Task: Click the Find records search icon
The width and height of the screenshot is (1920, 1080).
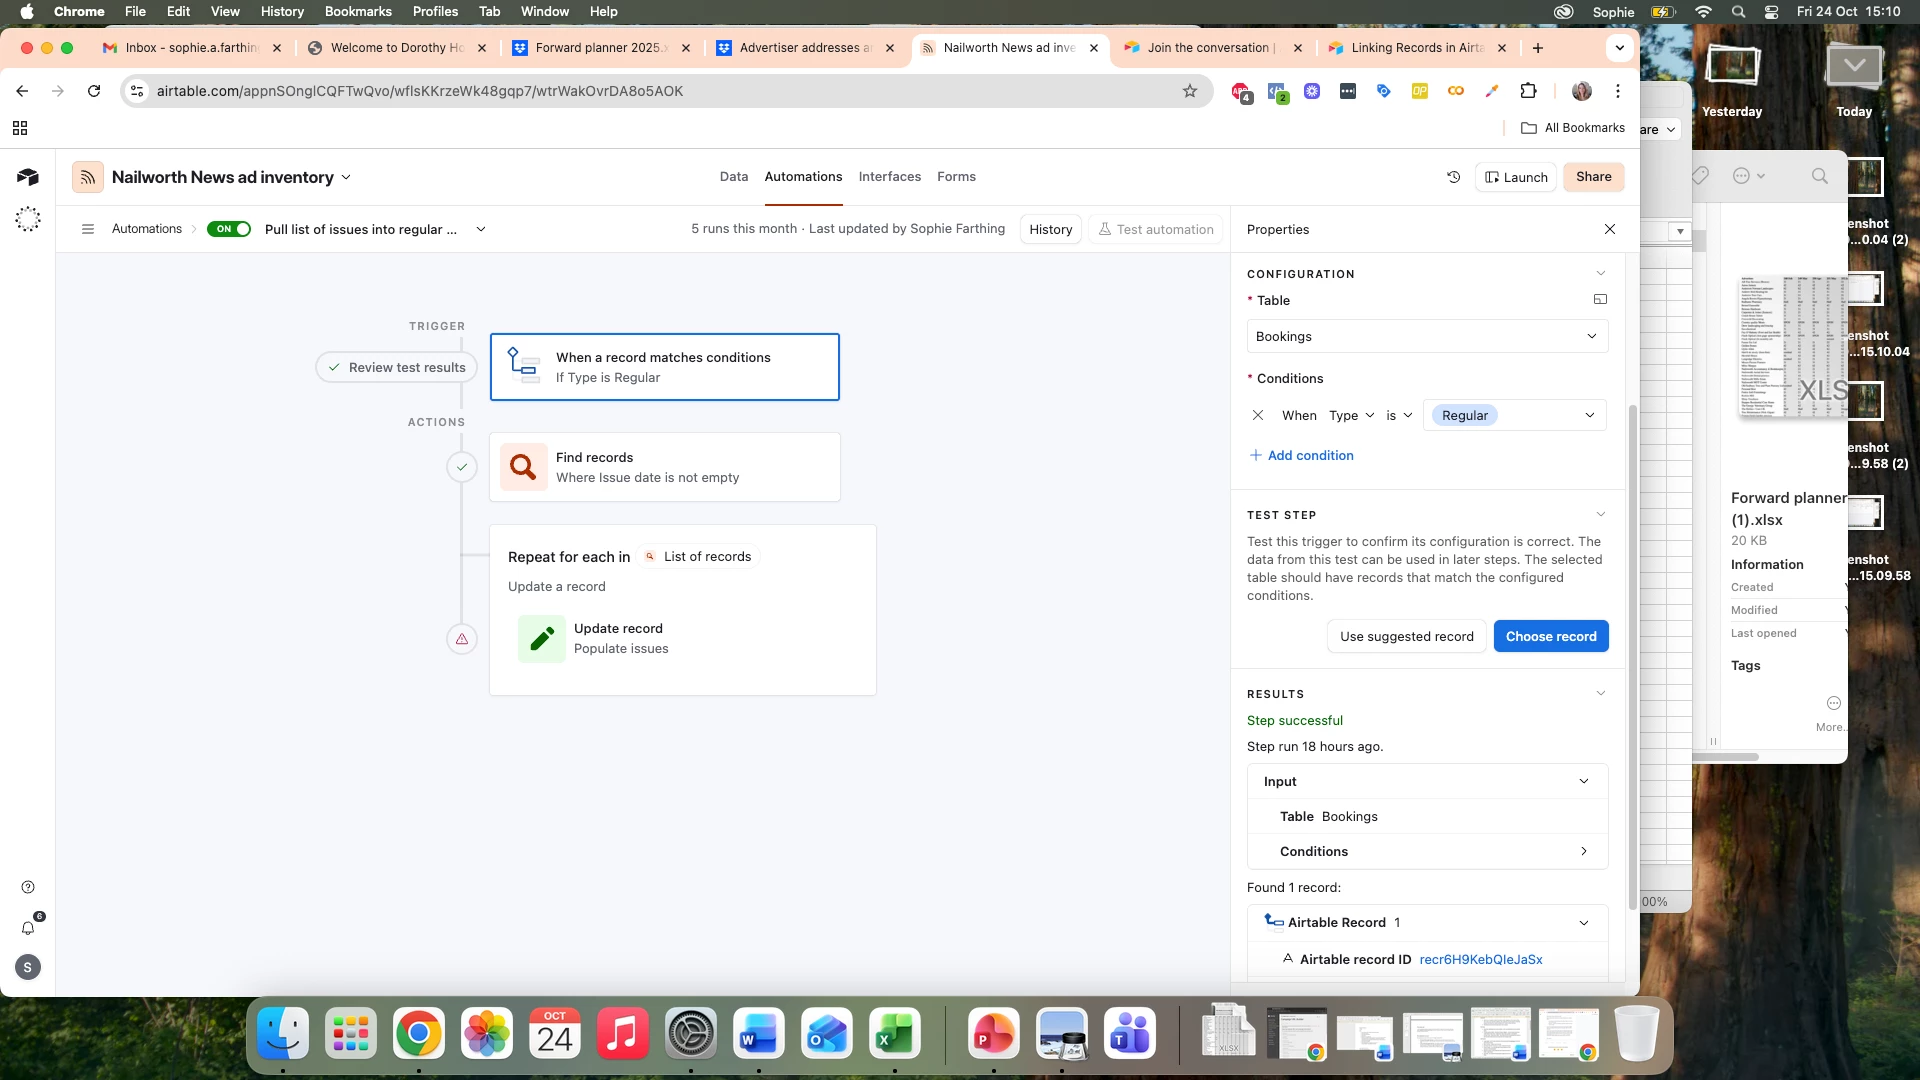Action: click(523, 467)
